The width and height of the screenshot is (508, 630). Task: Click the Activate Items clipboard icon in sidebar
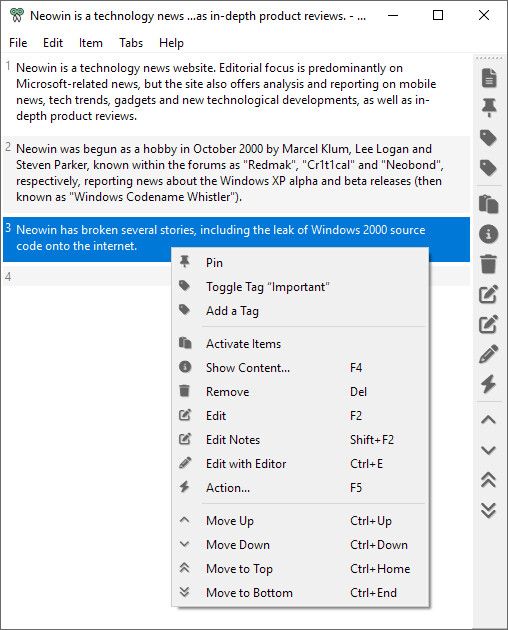[x=489, y=204]
